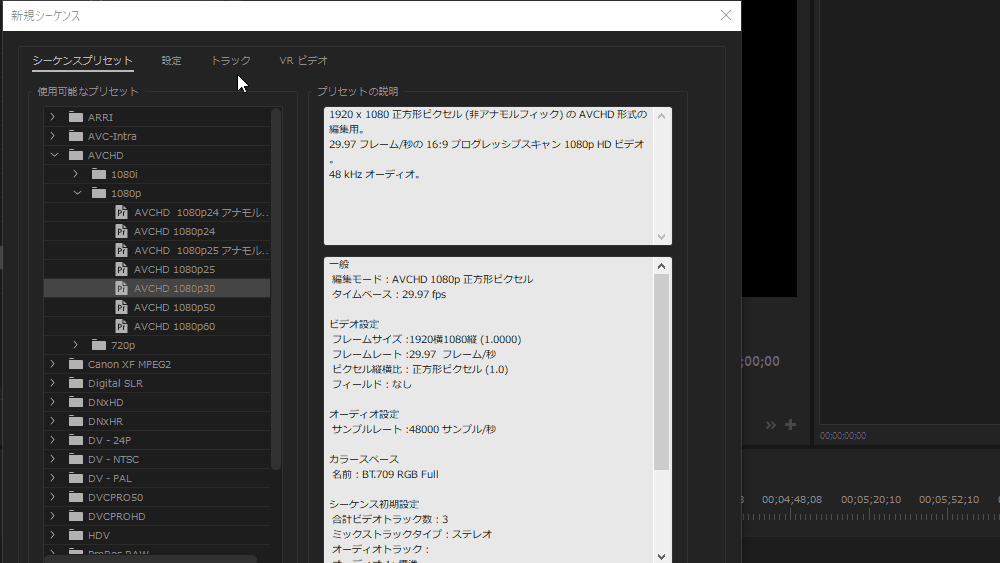Screen dimensions: 1000x563
Task: Click the AVCHD 1080p30 preset file icon
Action: point(121,288)
